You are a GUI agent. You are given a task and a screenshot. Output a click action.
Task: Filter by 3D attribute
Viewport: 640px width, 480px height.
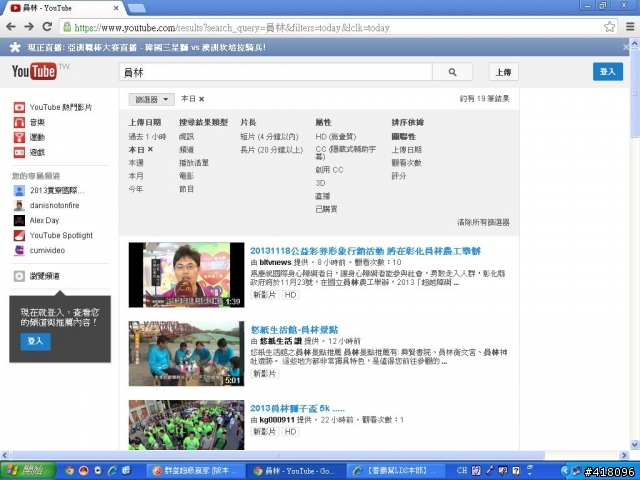320,183
